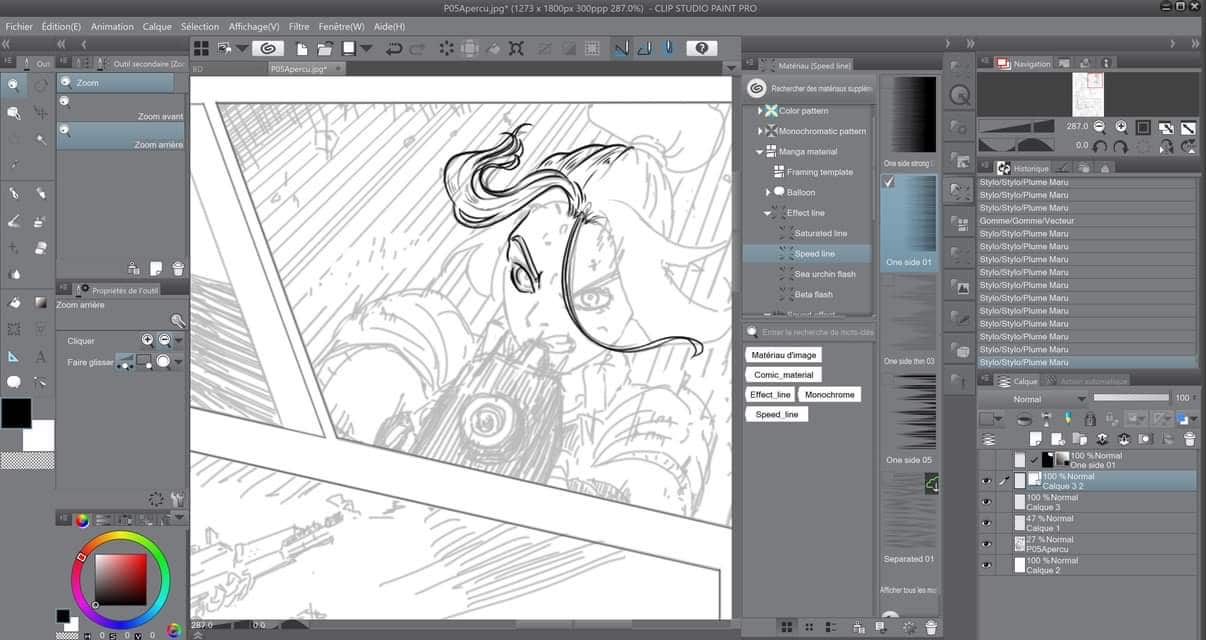Click the delete sub tool trash icon

point(178,268)
